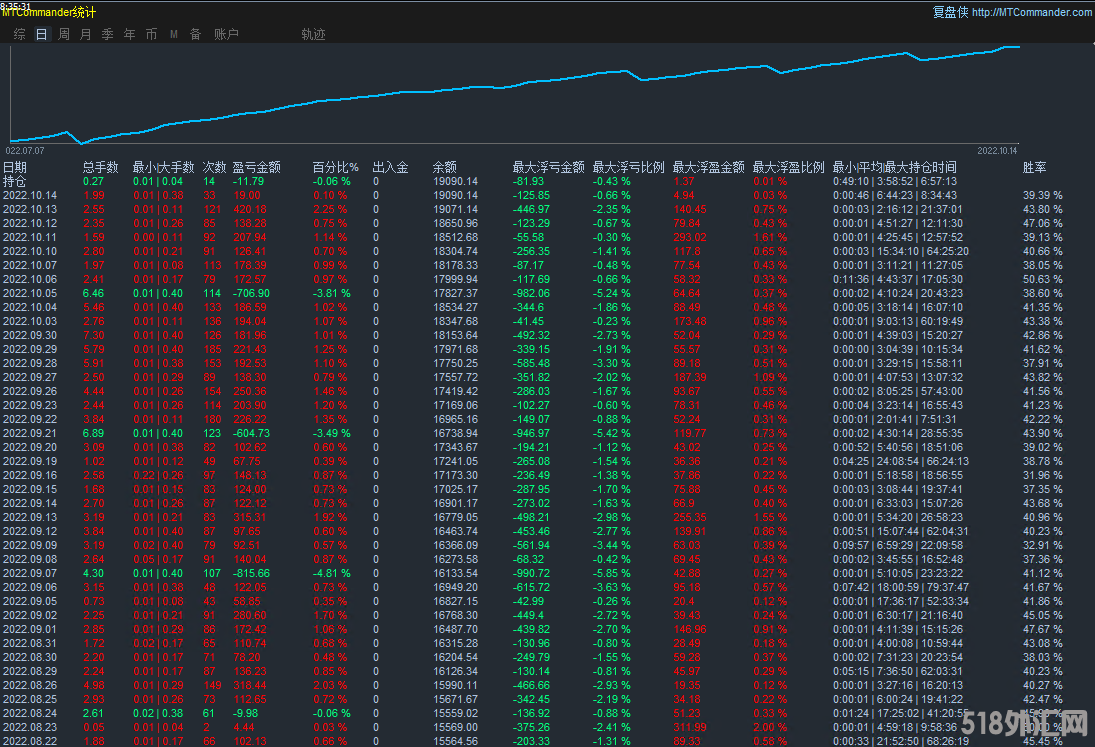Select the 日 daily statistics tab

[41, 34]
